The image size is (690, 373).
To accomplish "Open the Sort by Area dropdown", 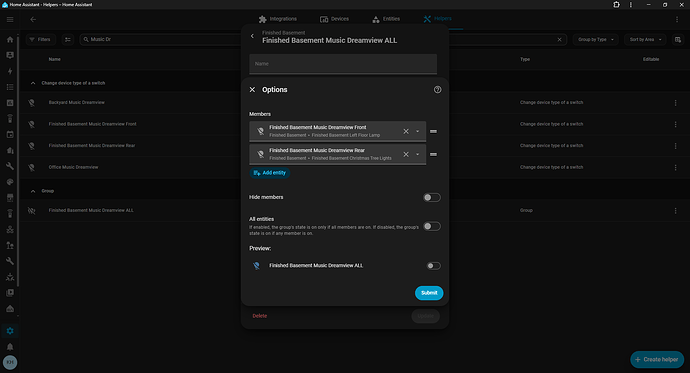I will tap(645, 40).
